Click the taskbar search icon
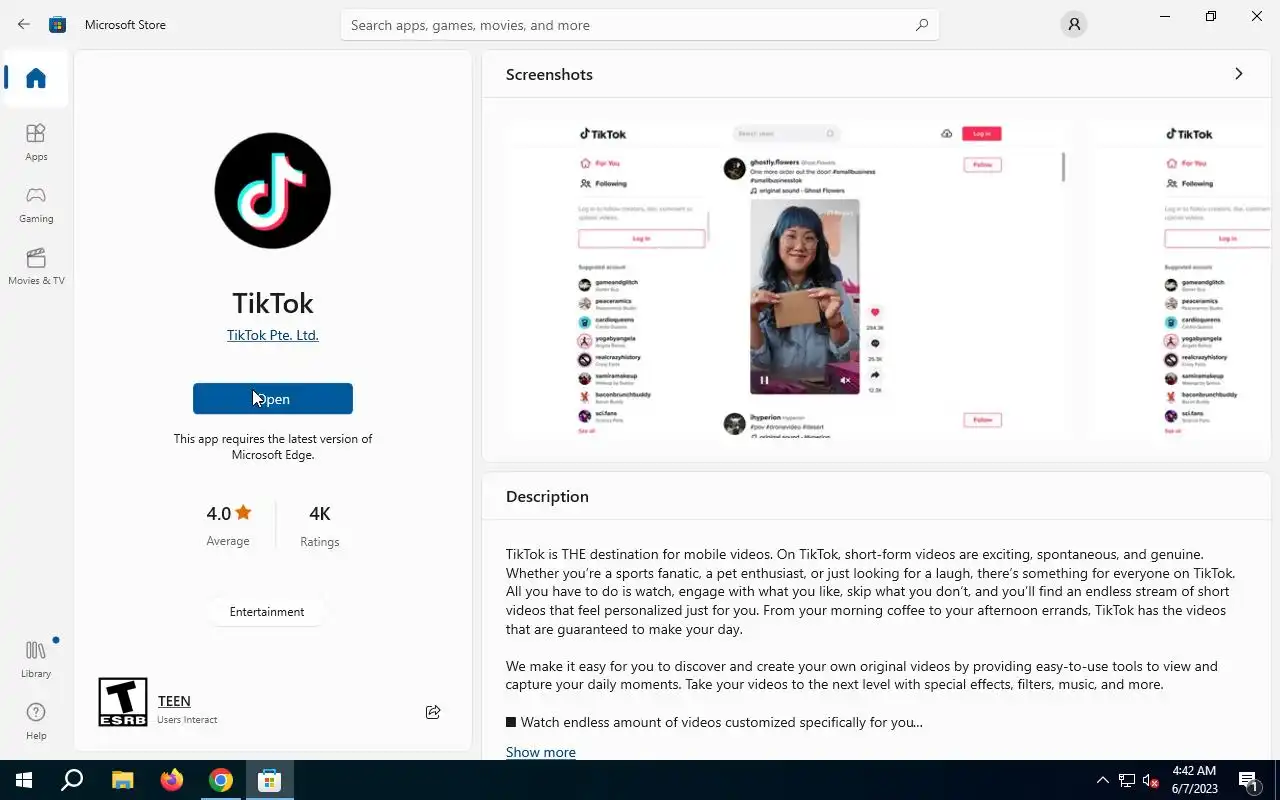1280x800 pixels. point(72,780)
